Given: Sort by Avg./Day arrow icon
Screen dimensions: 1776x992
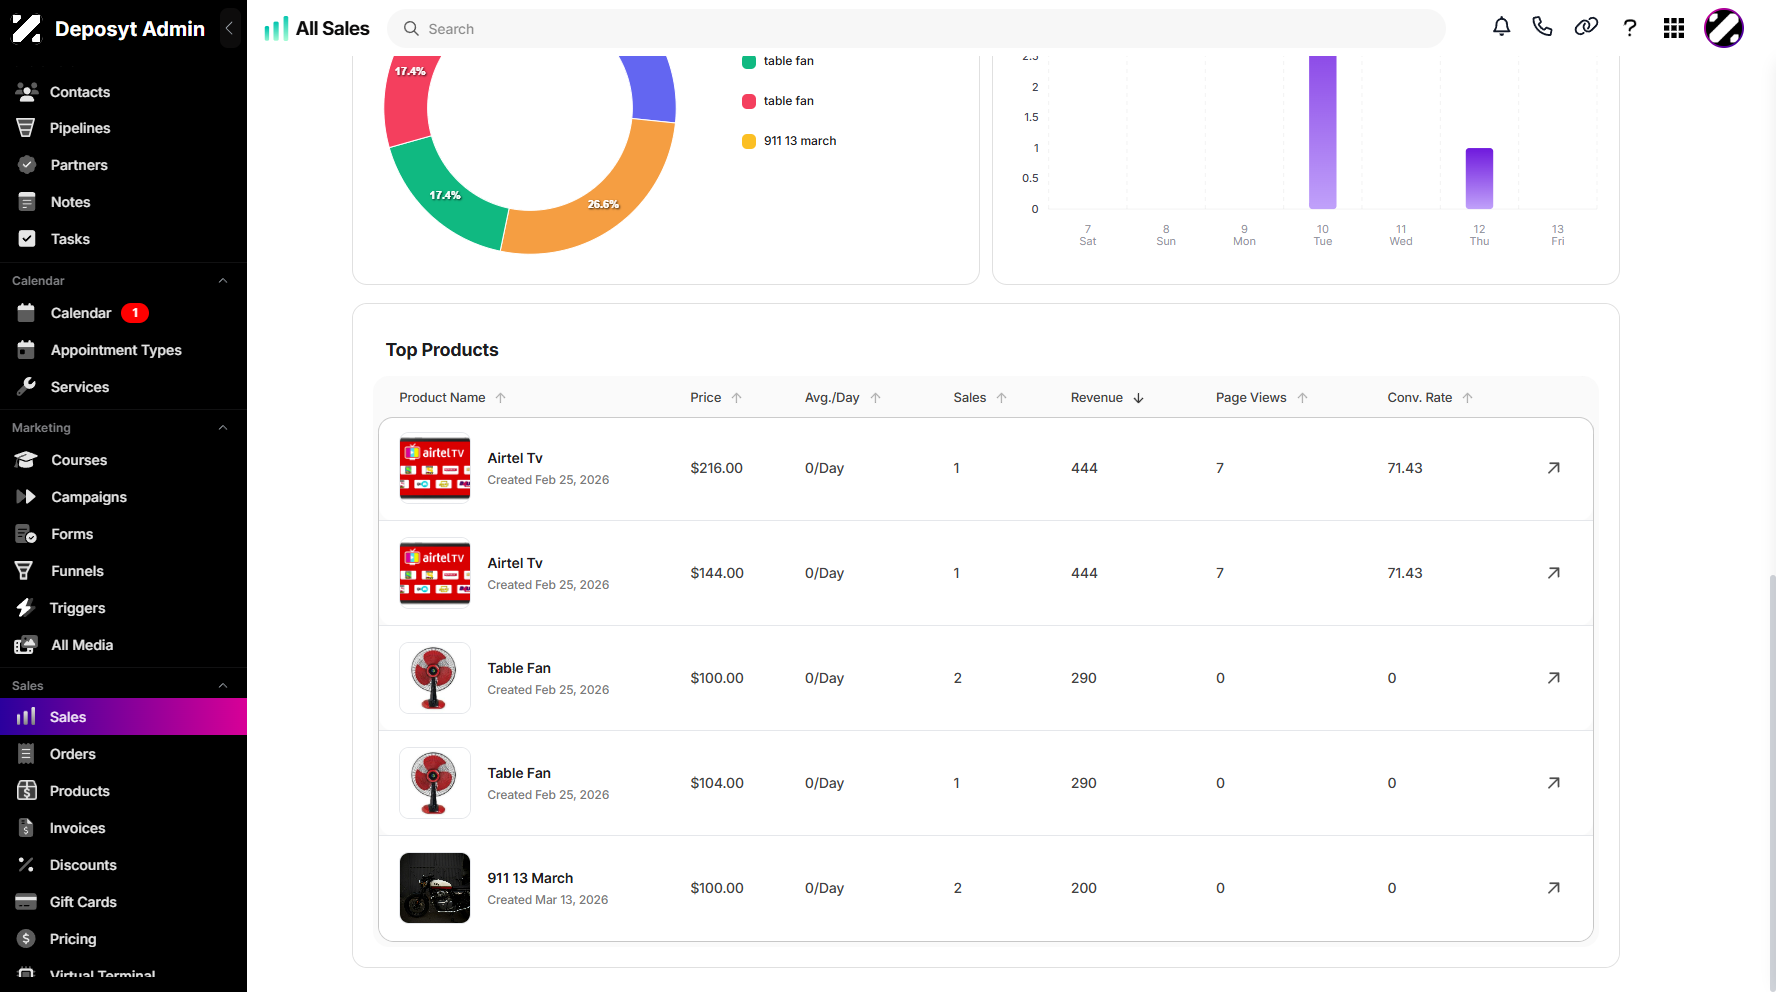Looking at the screenshot, I should (876, 398).
